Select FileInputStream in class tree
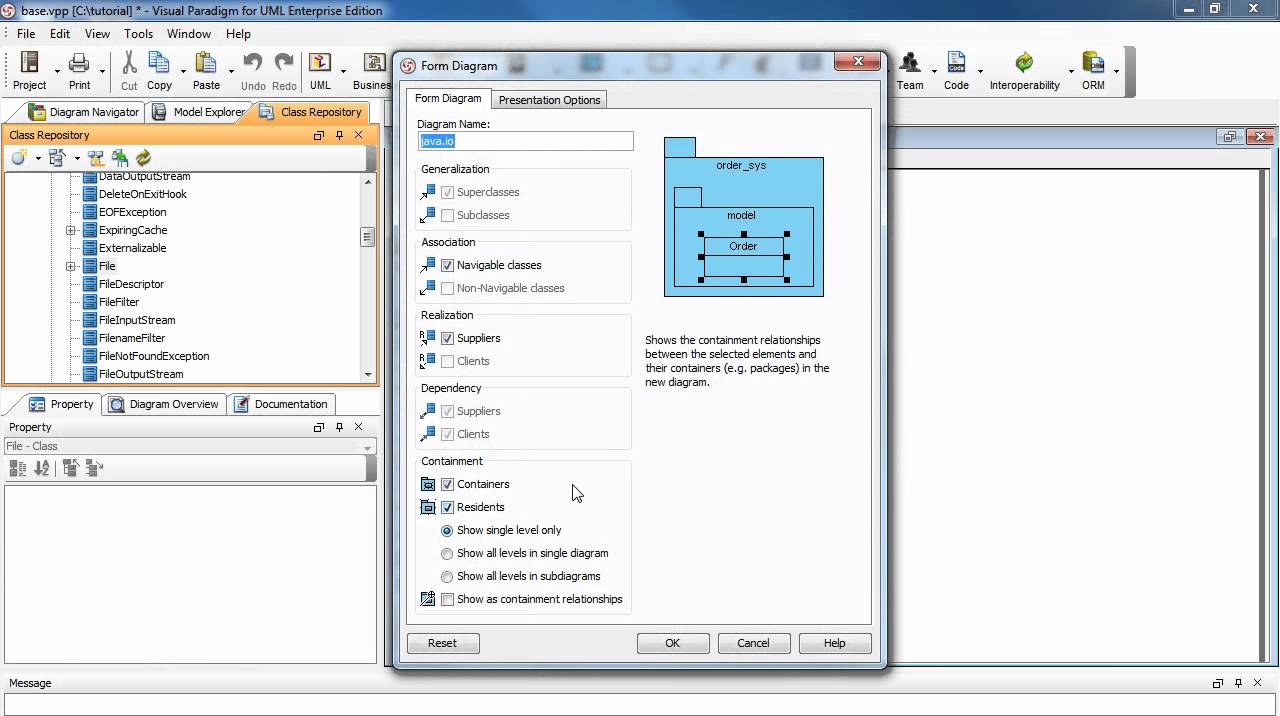The height and width of the screenshot is (716, 1280). point(137,320)
